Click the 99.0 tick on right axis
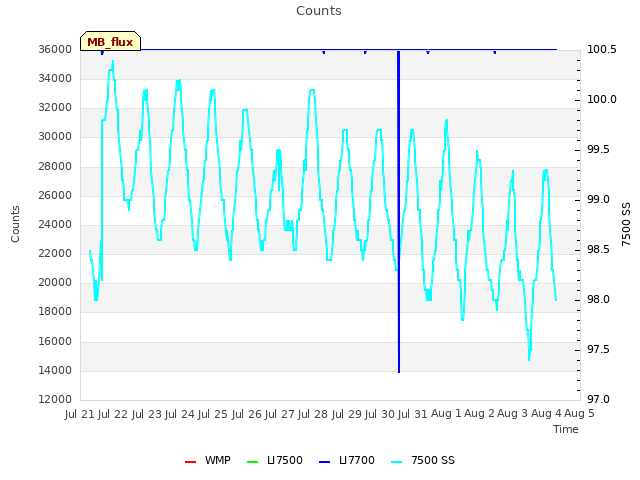The height and width of the screenshot is (480, 640). tap(598, 200)
